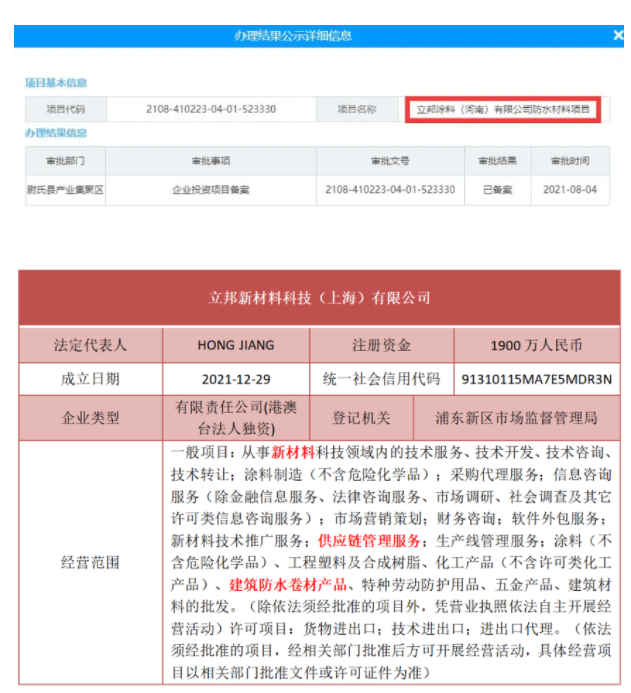Click the 审批时间 column header
The width and height of the screenshot is (631, 693).
pos(570,161)
